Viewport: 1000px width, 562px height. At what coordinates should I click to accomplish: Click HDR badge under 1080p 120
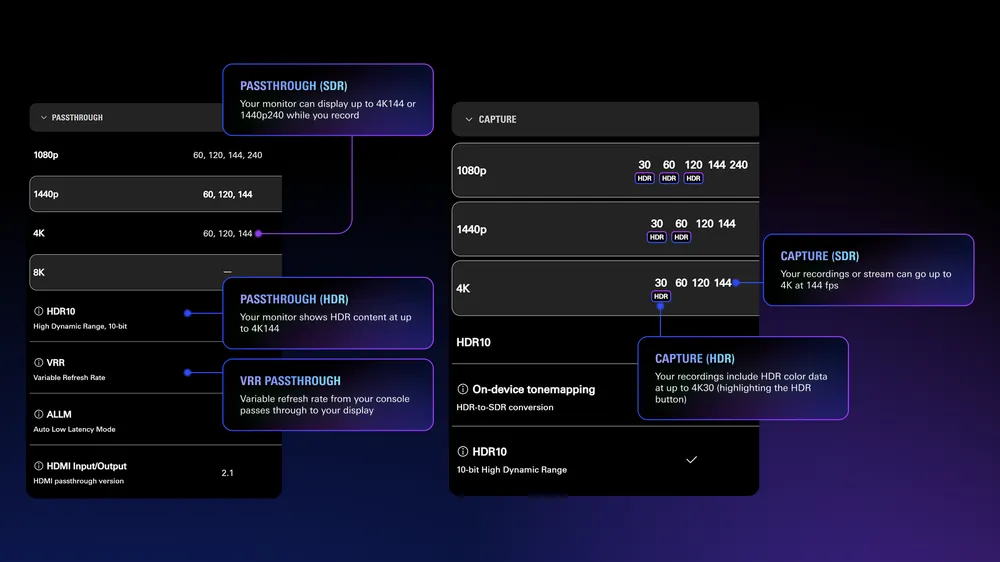point(693,179)
